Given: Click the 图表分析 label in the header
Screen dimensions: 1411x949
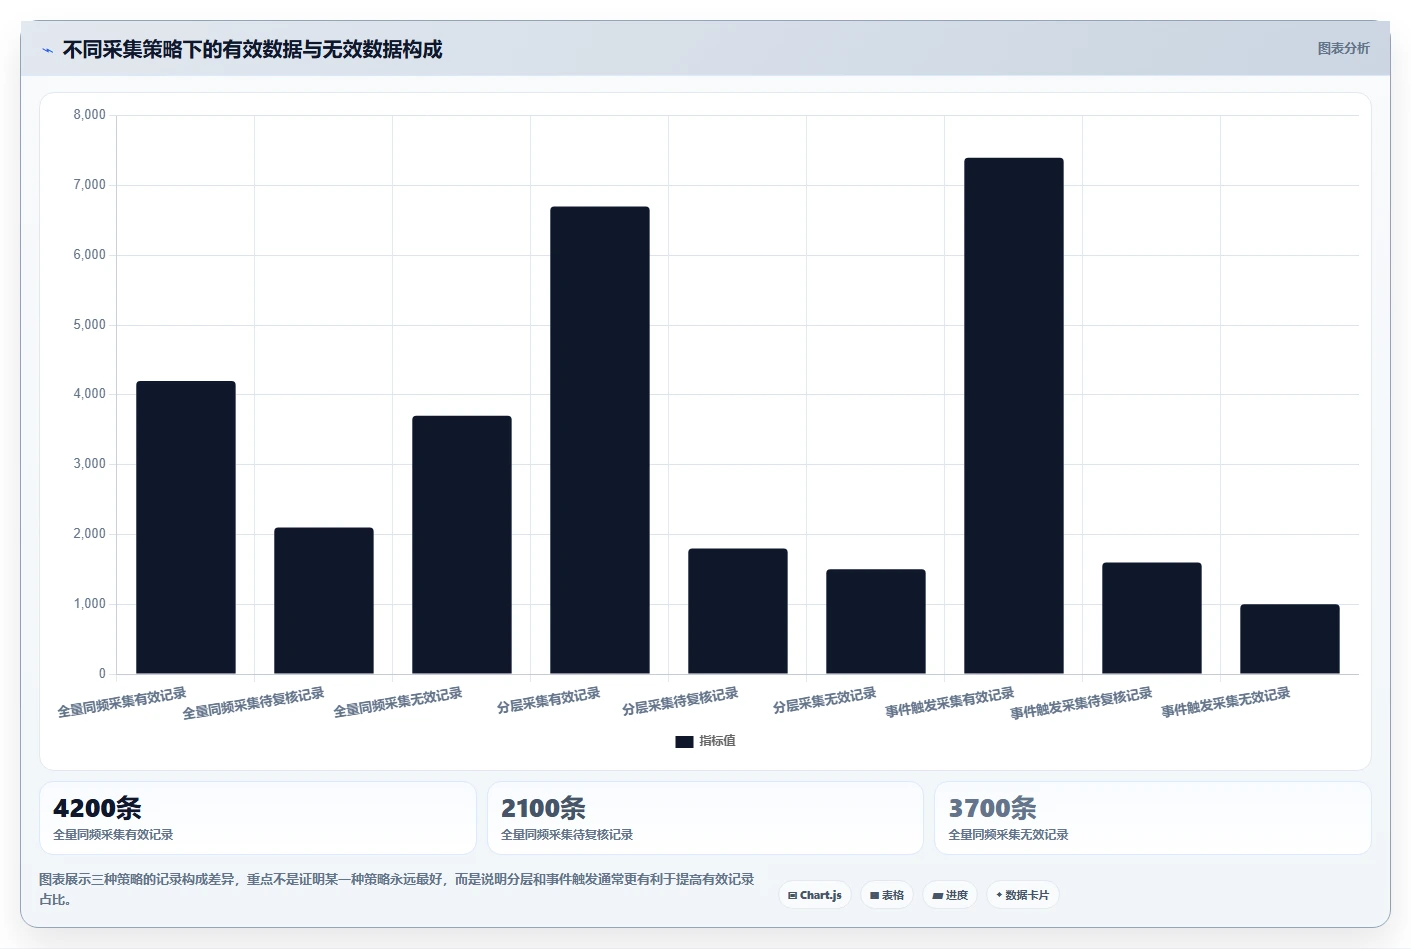Looking at the screenshot, I should pyautogui.click(x=1343, y=48).
